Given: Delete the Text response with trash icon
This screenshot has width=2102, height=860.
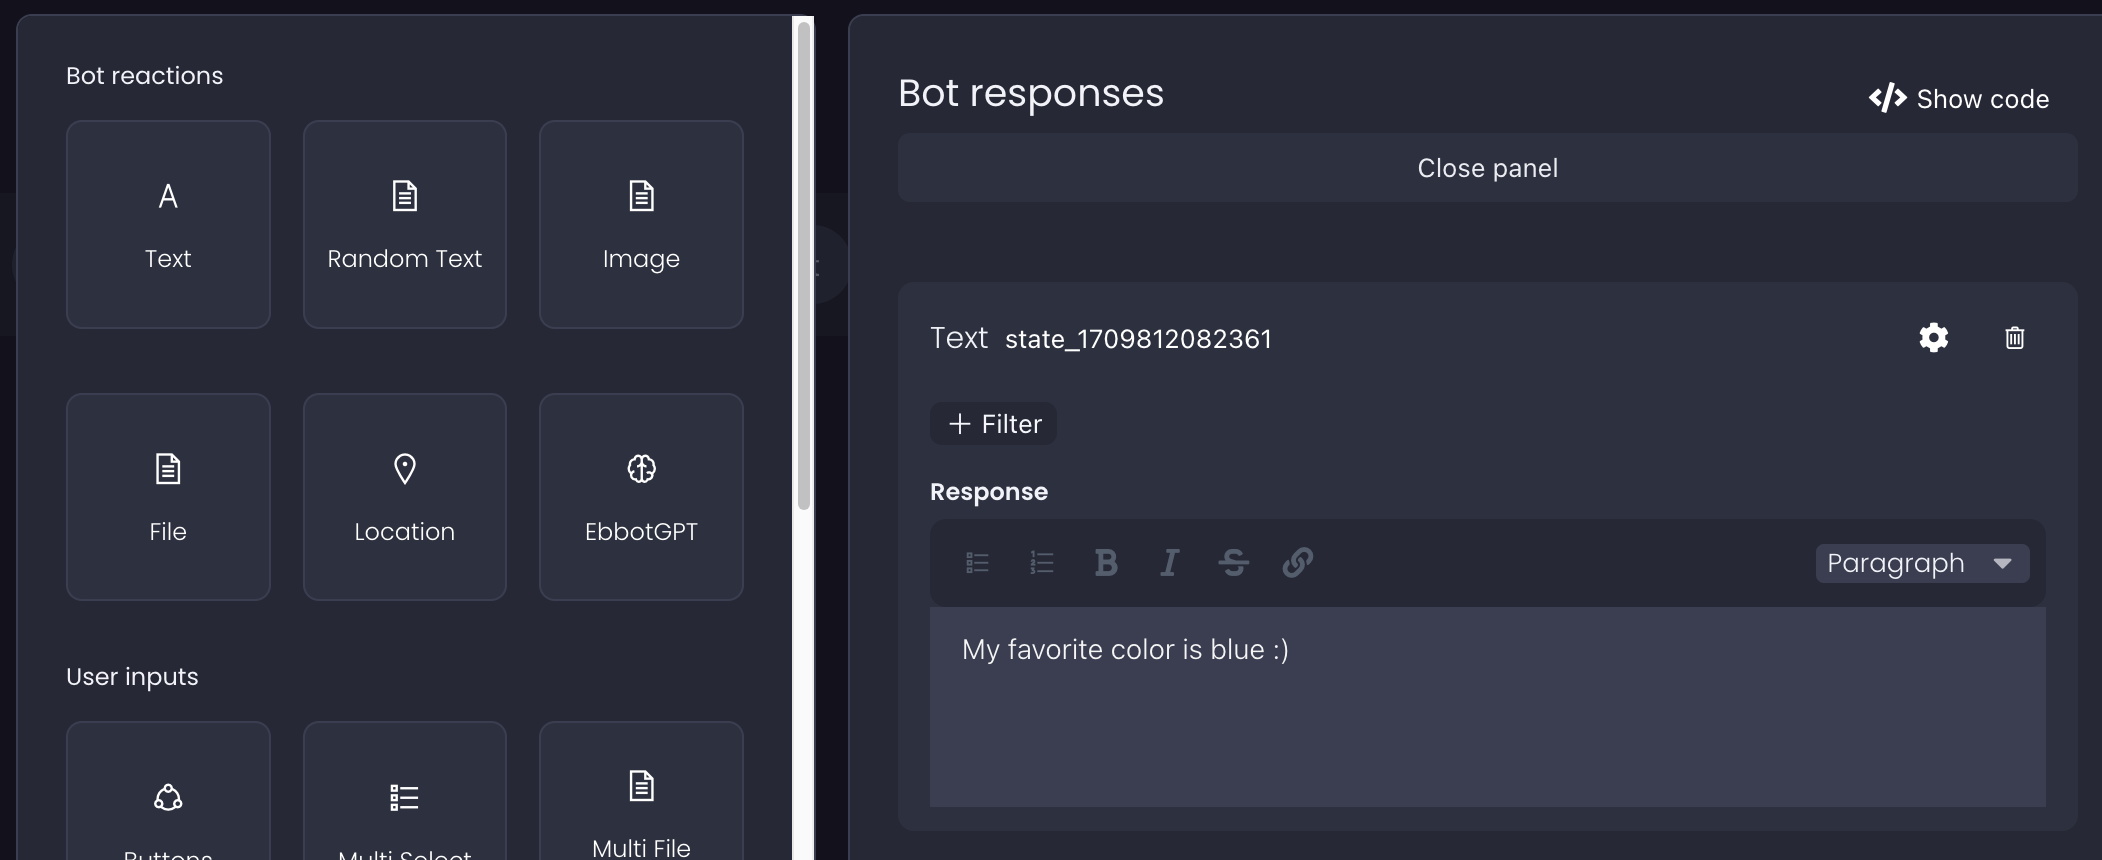Looking at the screenshot, I should [x=2014, y=338].
